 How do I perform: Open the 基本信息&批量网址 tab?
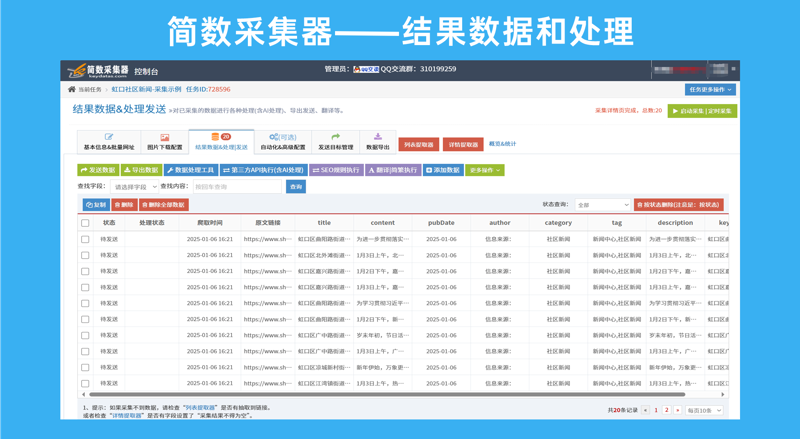click(109, 142)
